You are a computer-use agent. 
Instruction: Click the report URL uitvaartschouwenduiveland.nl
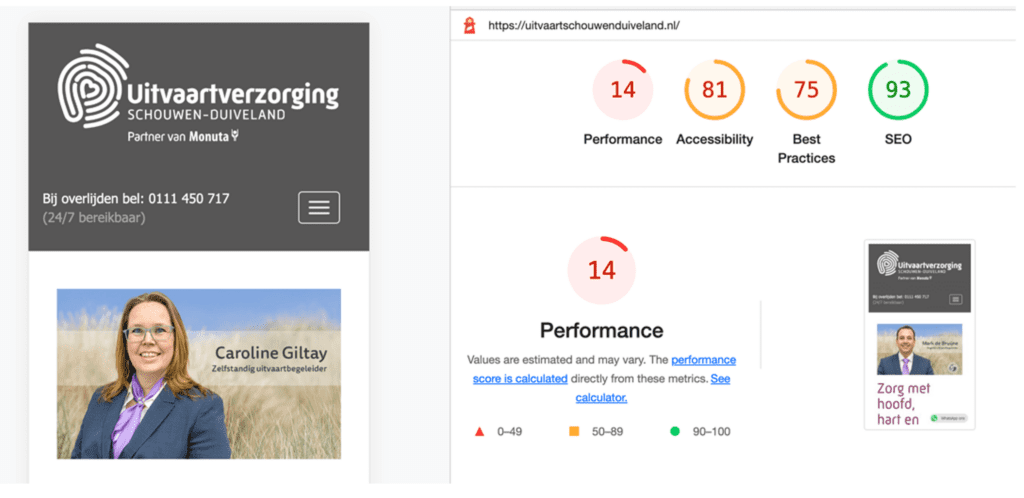point(583,26)
